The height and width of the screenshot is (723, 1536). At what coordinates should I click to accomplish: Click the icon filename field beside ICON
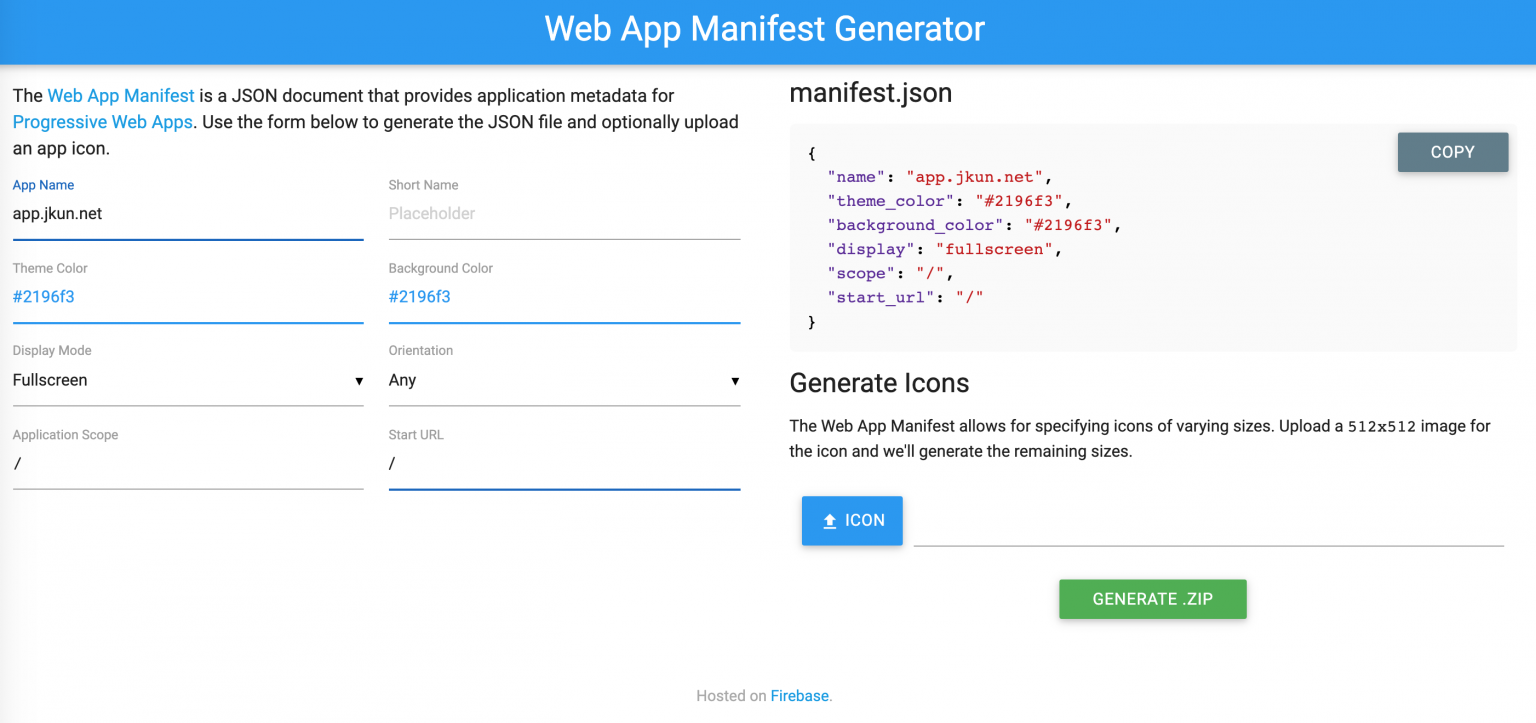pyautogui.click(x=1208, y=530)
